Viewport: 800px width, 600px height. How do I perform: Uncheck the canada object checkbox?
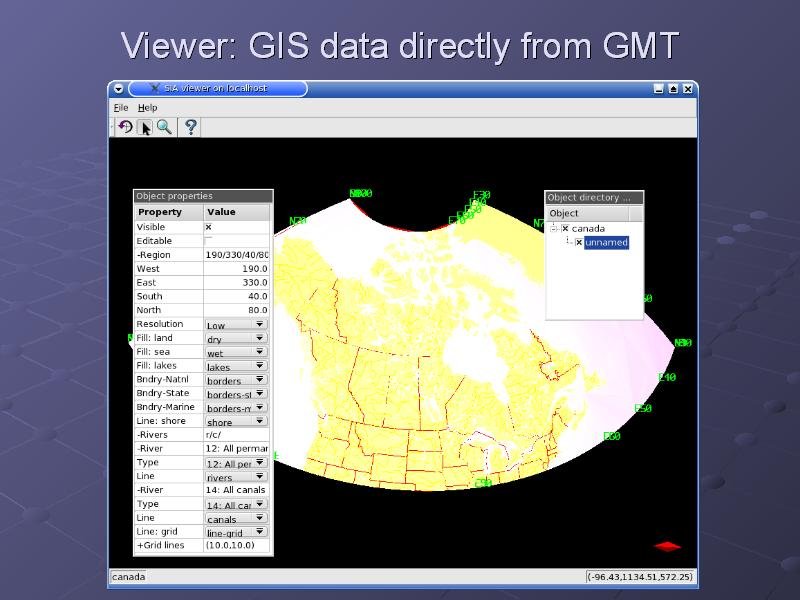coord(565,228)
